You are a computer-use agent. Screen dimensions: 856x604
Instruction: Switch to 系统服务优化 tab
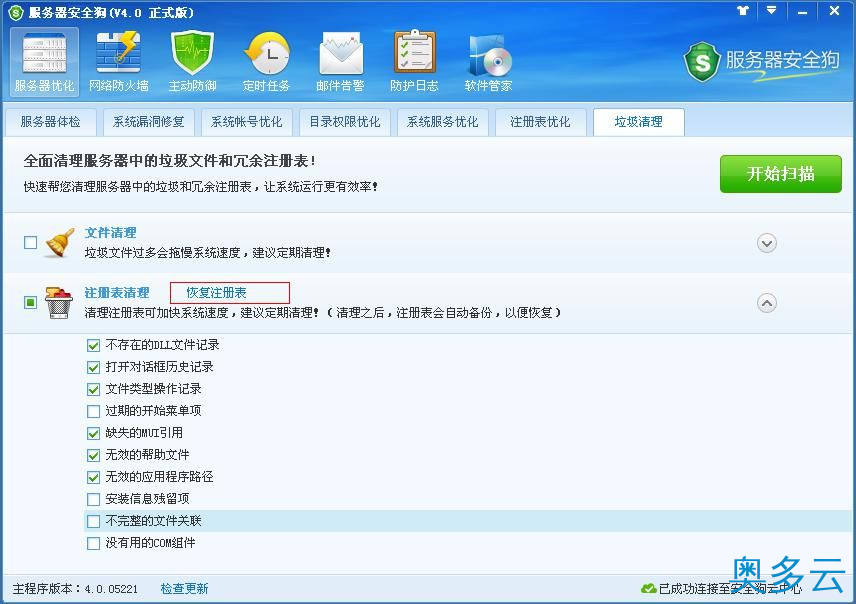(443, 122)
